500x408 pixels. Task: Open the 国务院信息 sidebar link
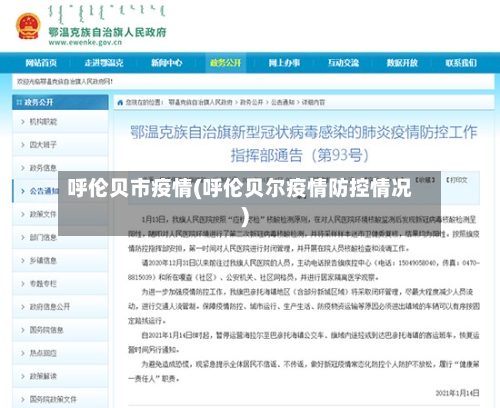[46, 330]
